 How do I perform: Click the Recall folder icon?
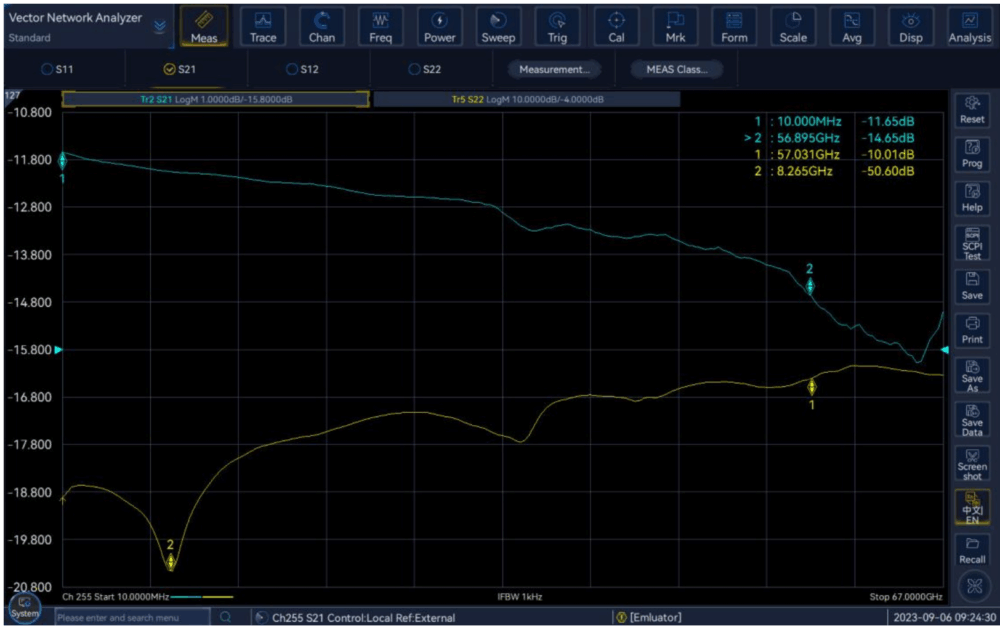point(971,550)
